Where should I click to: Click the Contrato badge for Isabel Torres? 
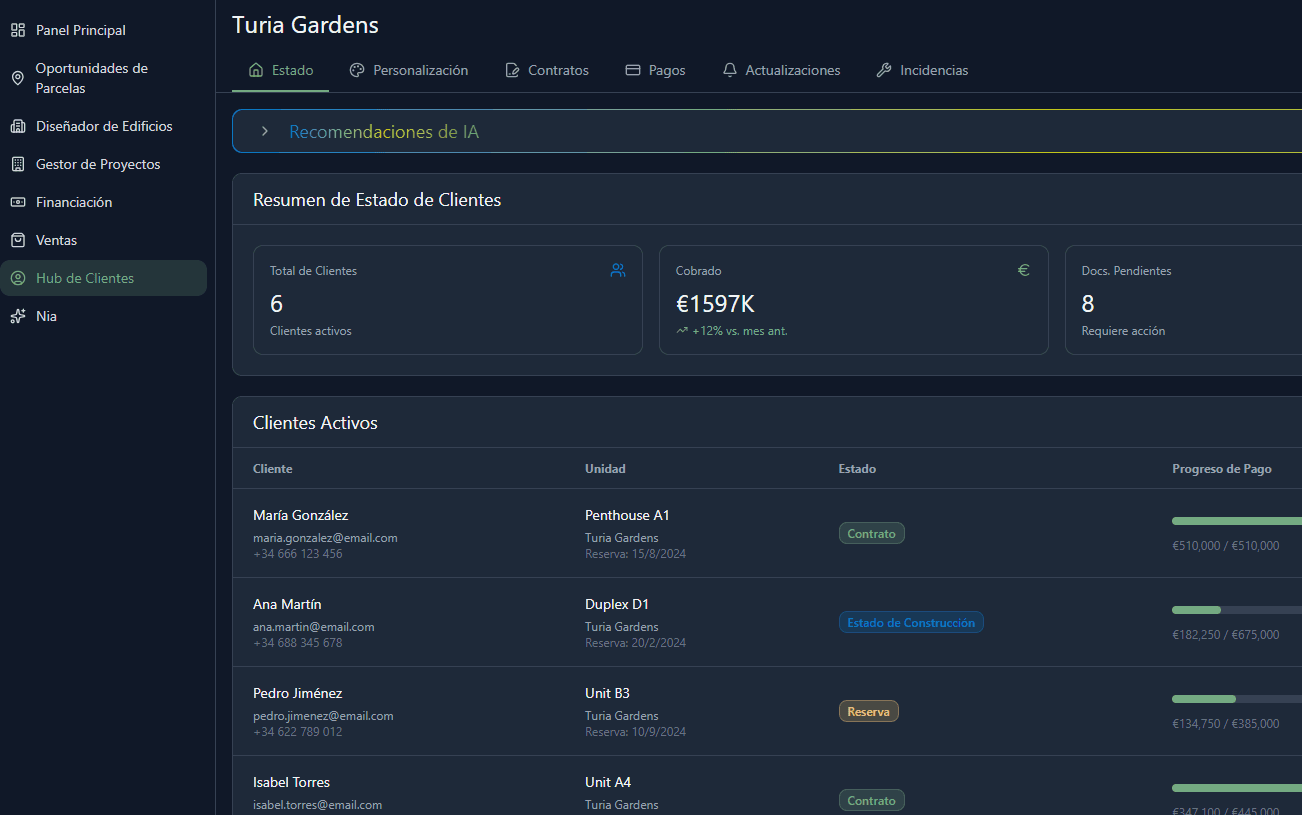[x=871, y=800]
